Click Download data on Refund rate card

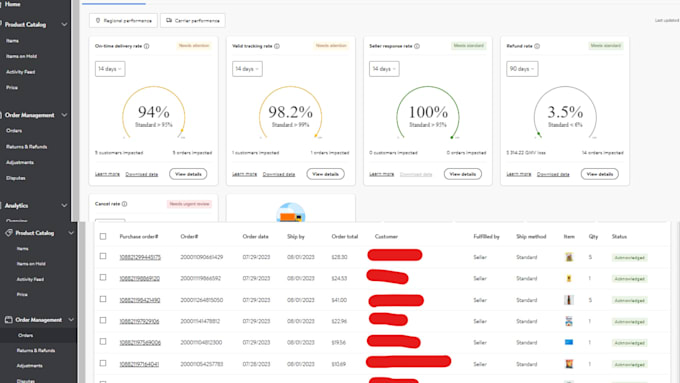coord(553,174)
